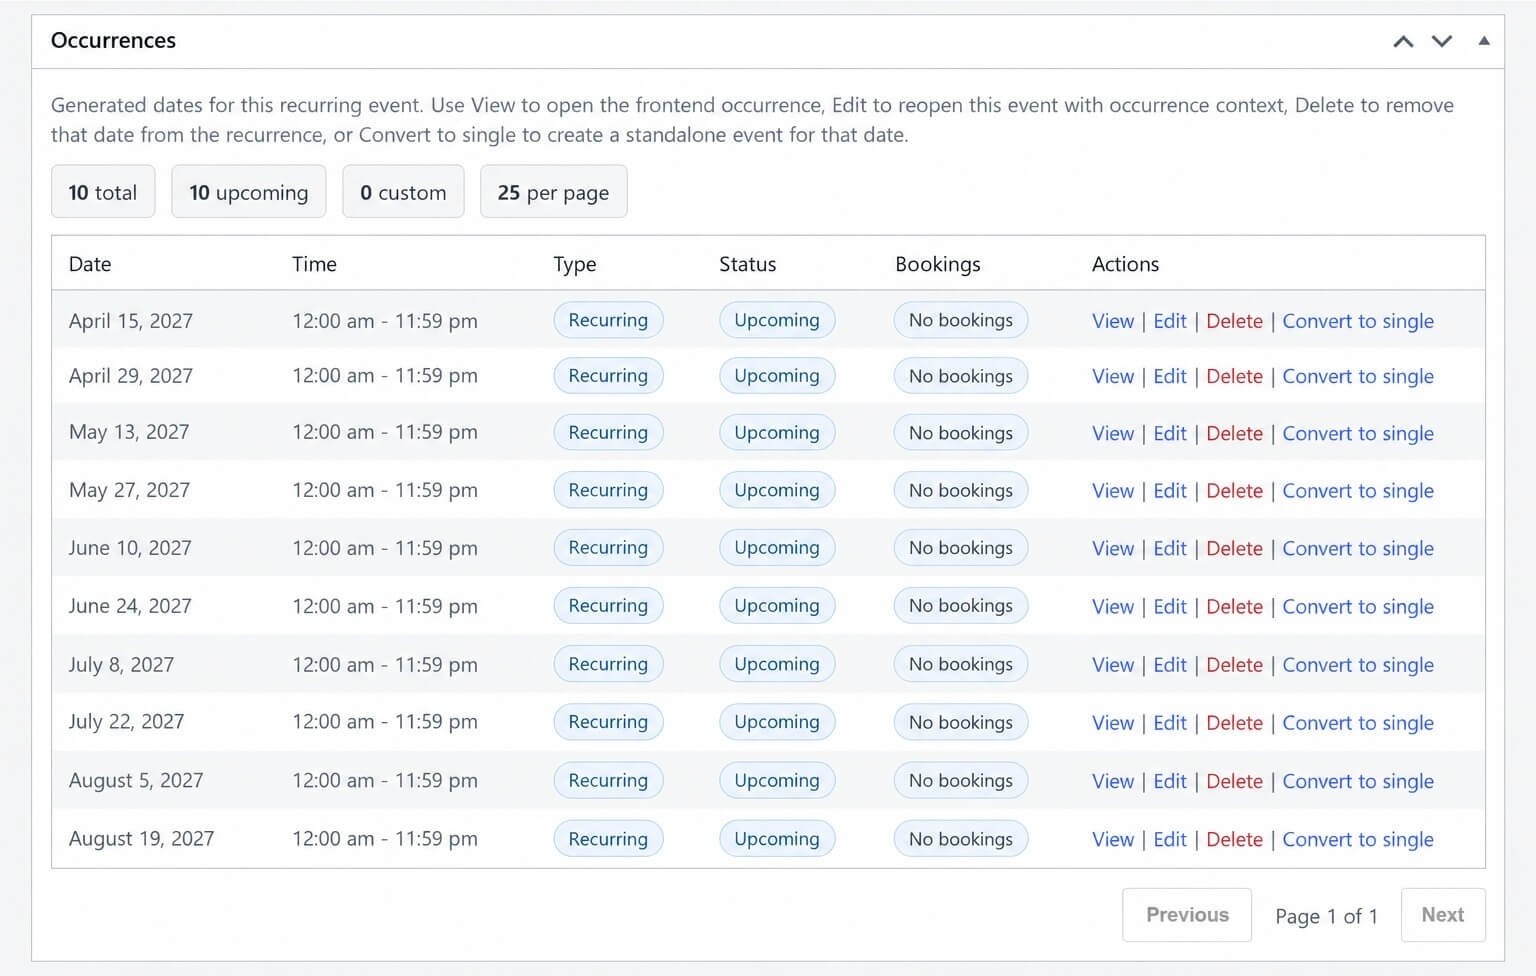
Task: Click the Occurrences panel title
Action: [113, 41]
